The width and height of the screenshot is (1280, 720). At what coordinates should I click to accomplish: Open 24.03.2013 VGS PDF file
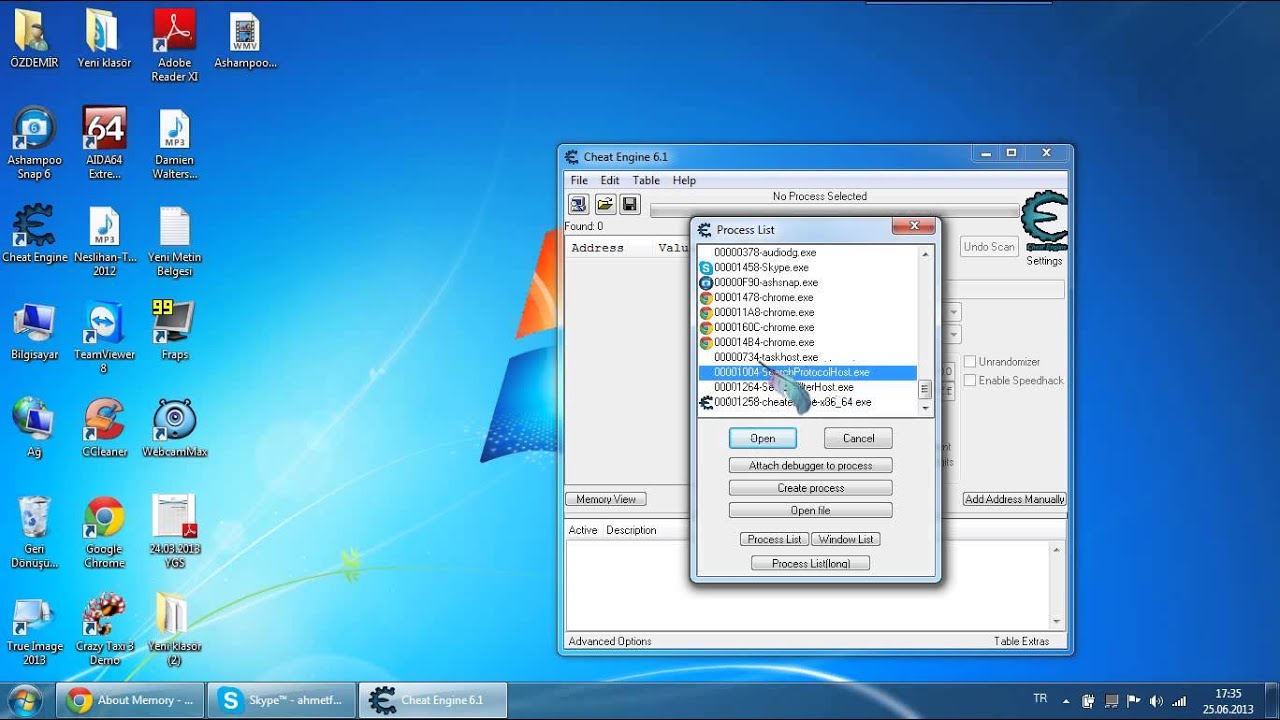(x=175, y=532)
